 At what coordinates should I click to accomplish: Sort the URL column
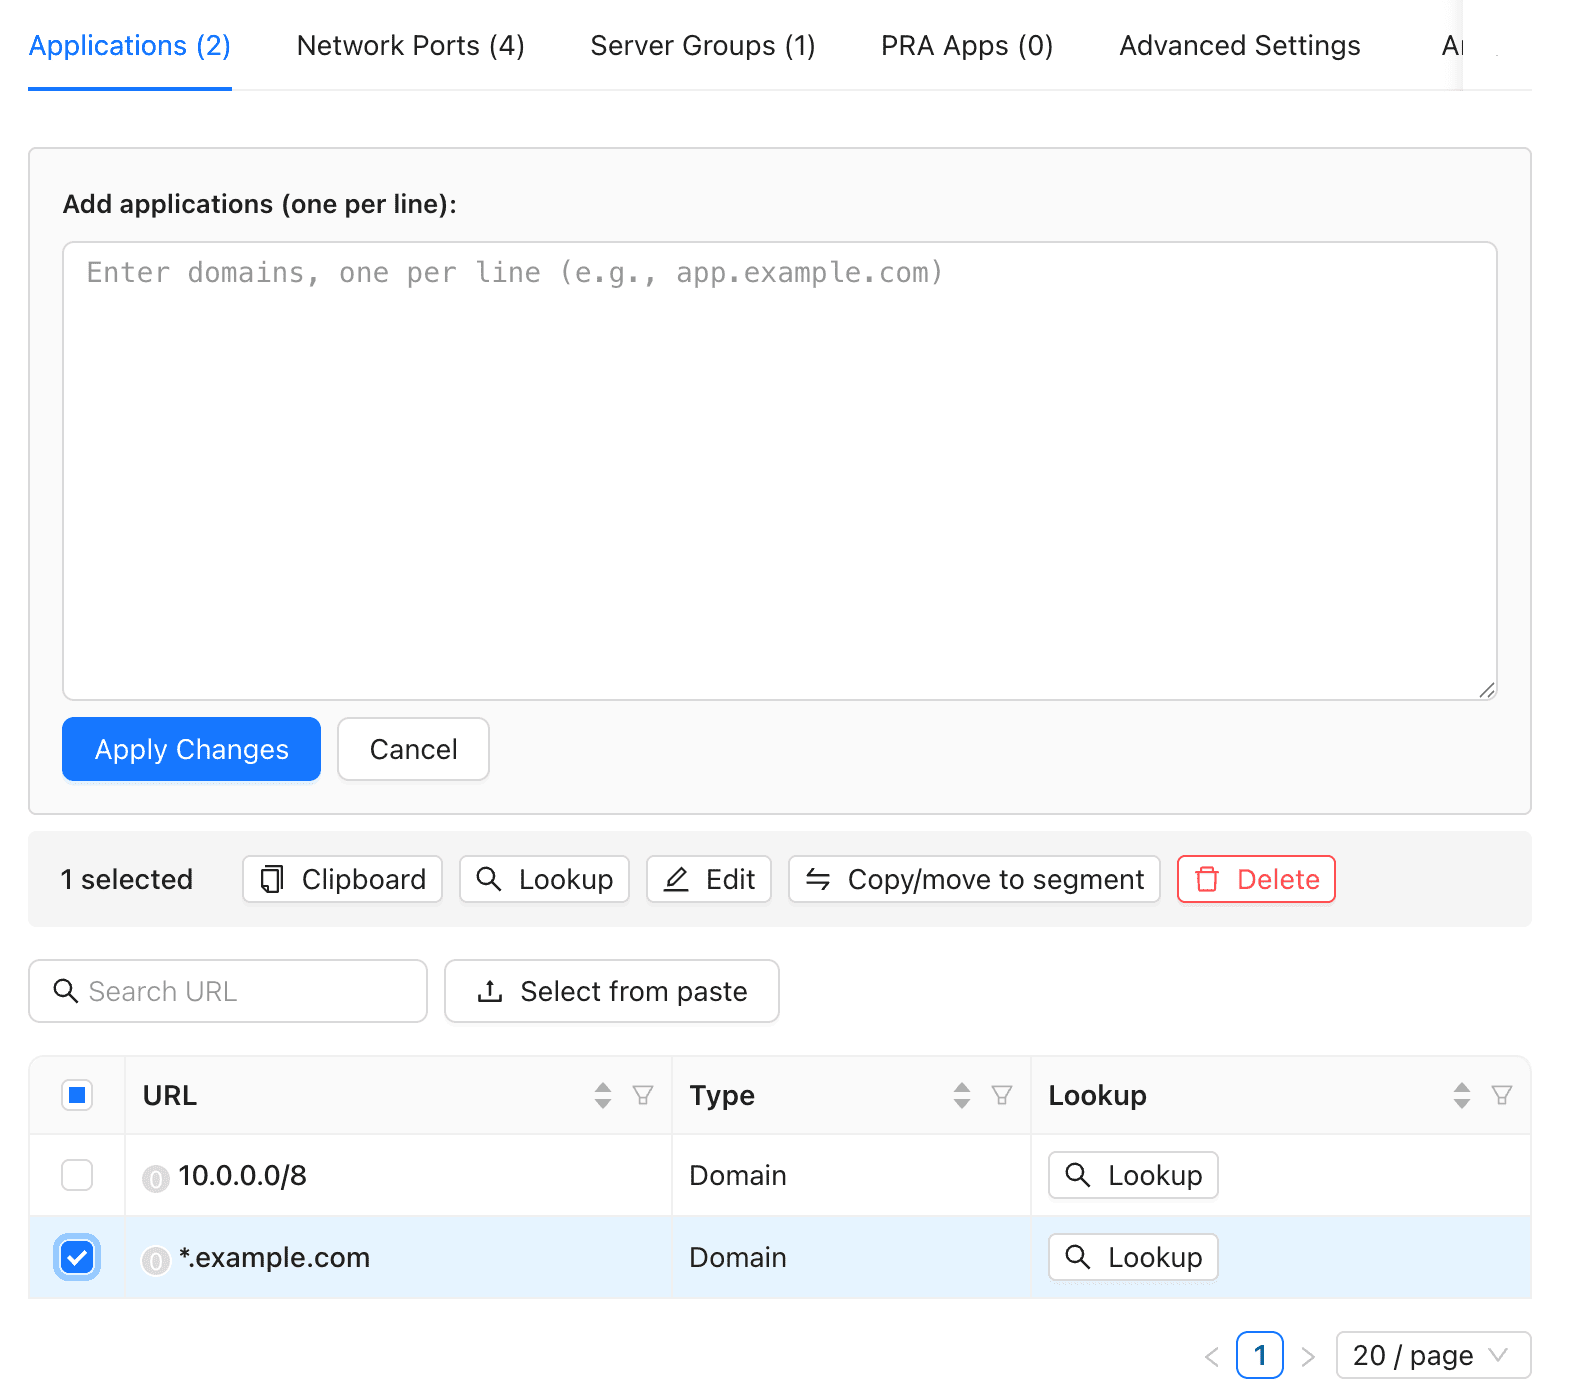click(602, 1095)
